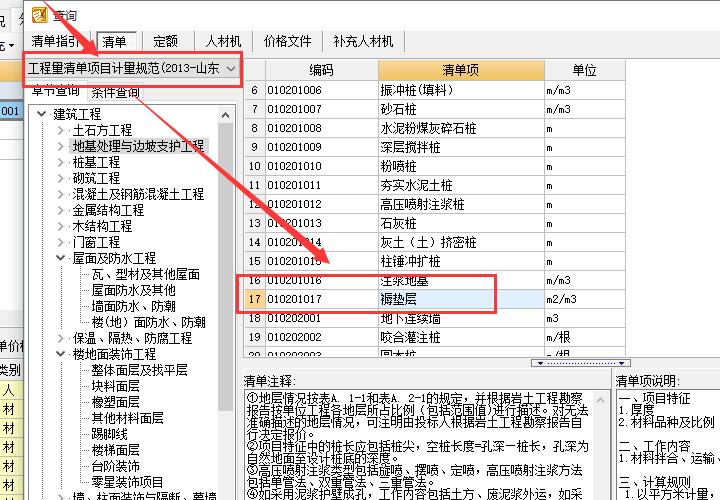
Task: Select row 石灰桩
Action: click(x=434, y=224)
